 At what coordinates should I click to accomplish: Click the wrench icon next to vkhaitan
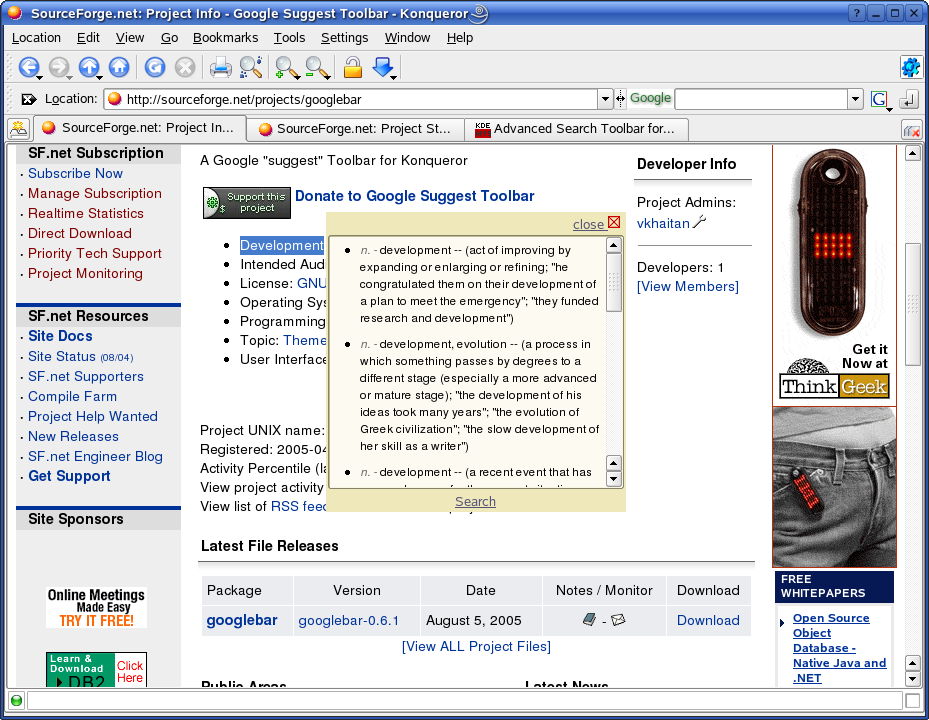pos(700,222)
